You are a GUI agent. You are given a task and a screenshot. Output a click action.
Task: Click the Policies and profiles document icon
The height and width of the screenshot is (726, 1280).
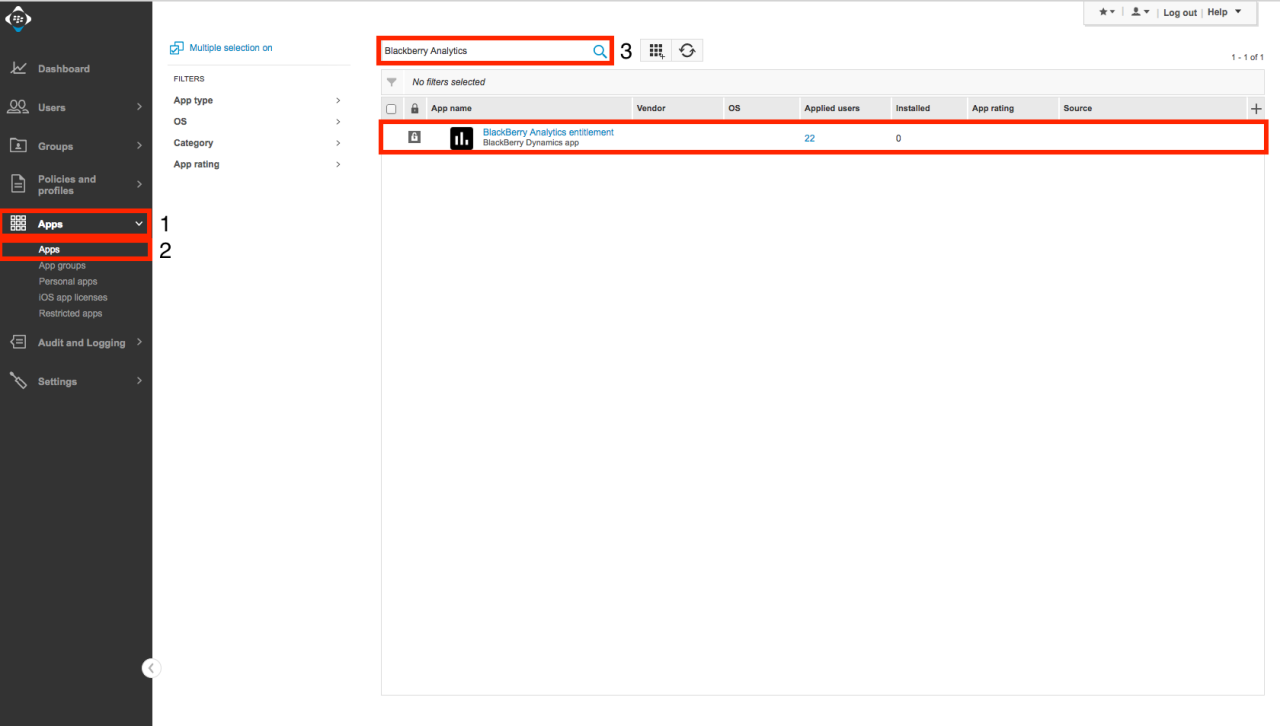(x=18, y=184)
